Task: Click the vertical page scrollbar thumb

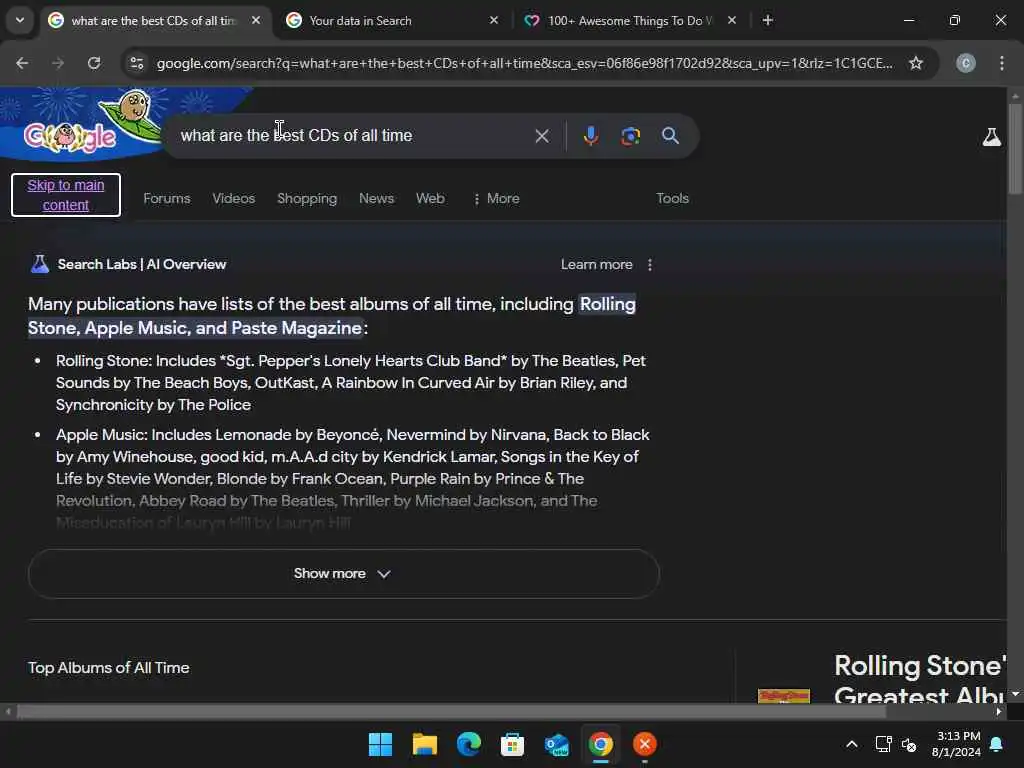Action: point(1014,148)
